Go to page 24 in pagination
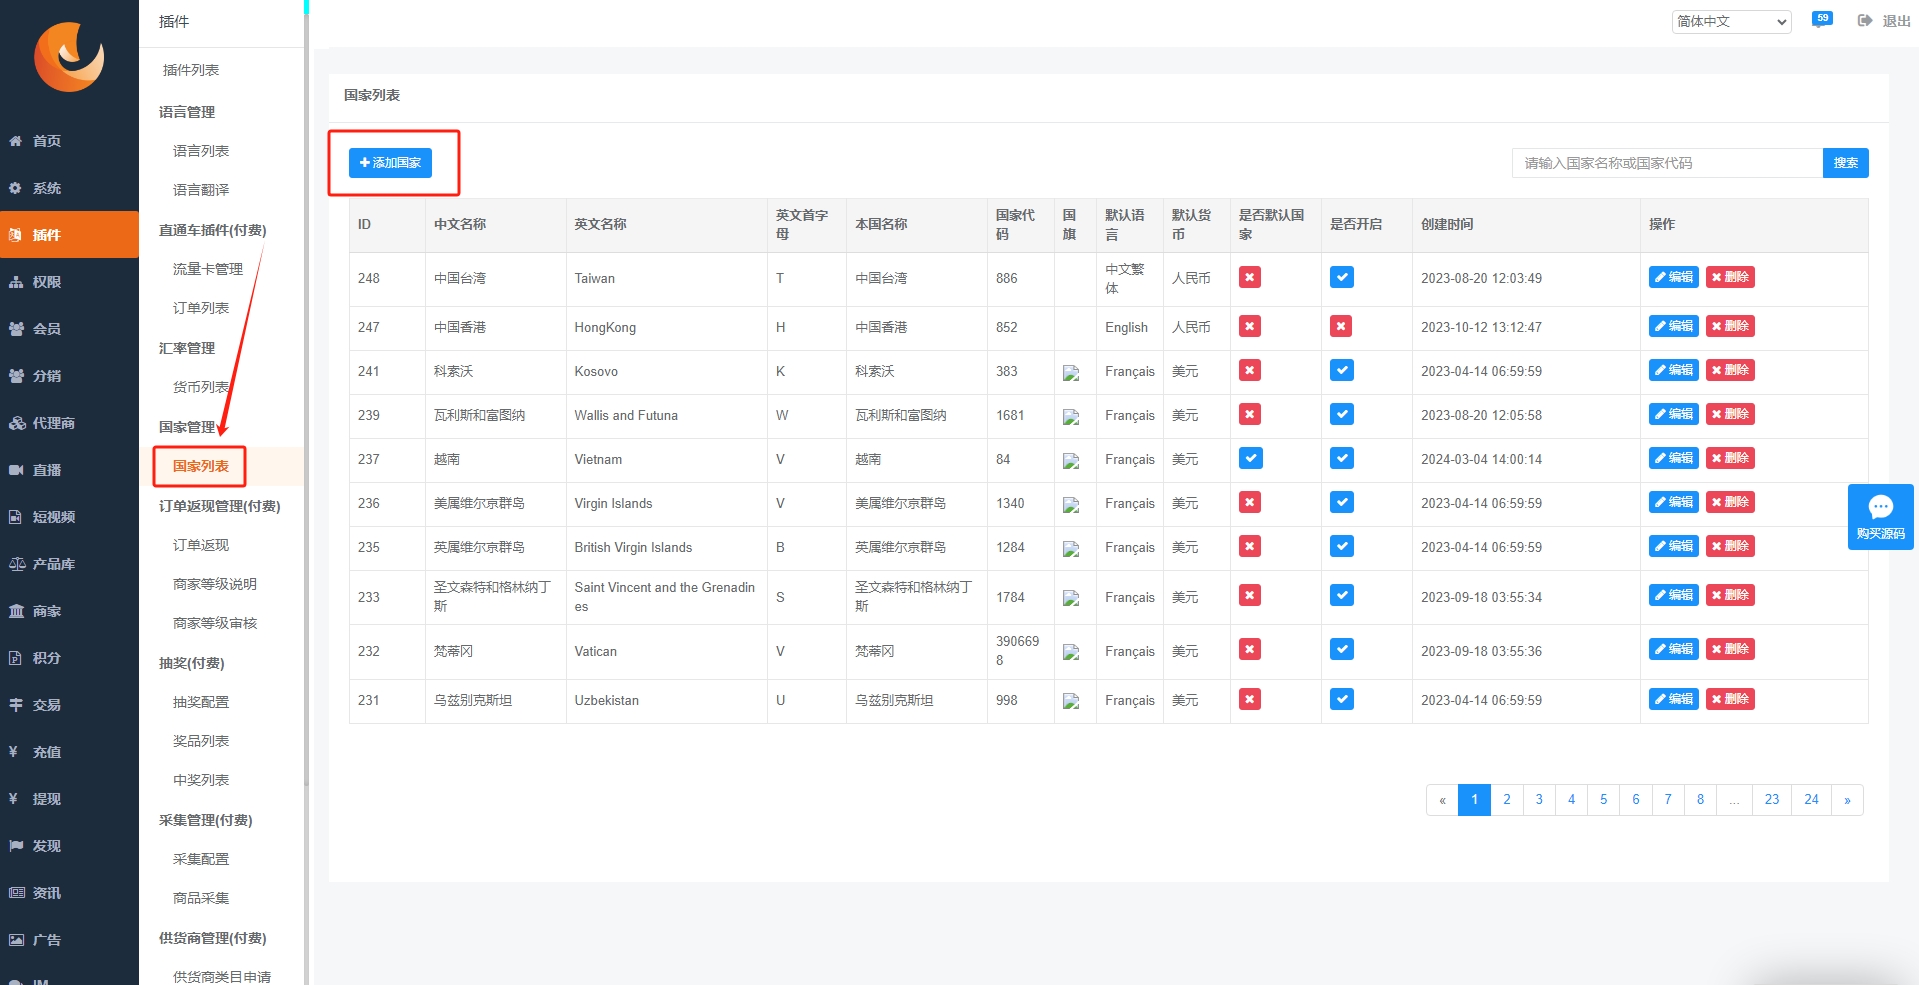The image size is (1919, 985). [1811, 800]
